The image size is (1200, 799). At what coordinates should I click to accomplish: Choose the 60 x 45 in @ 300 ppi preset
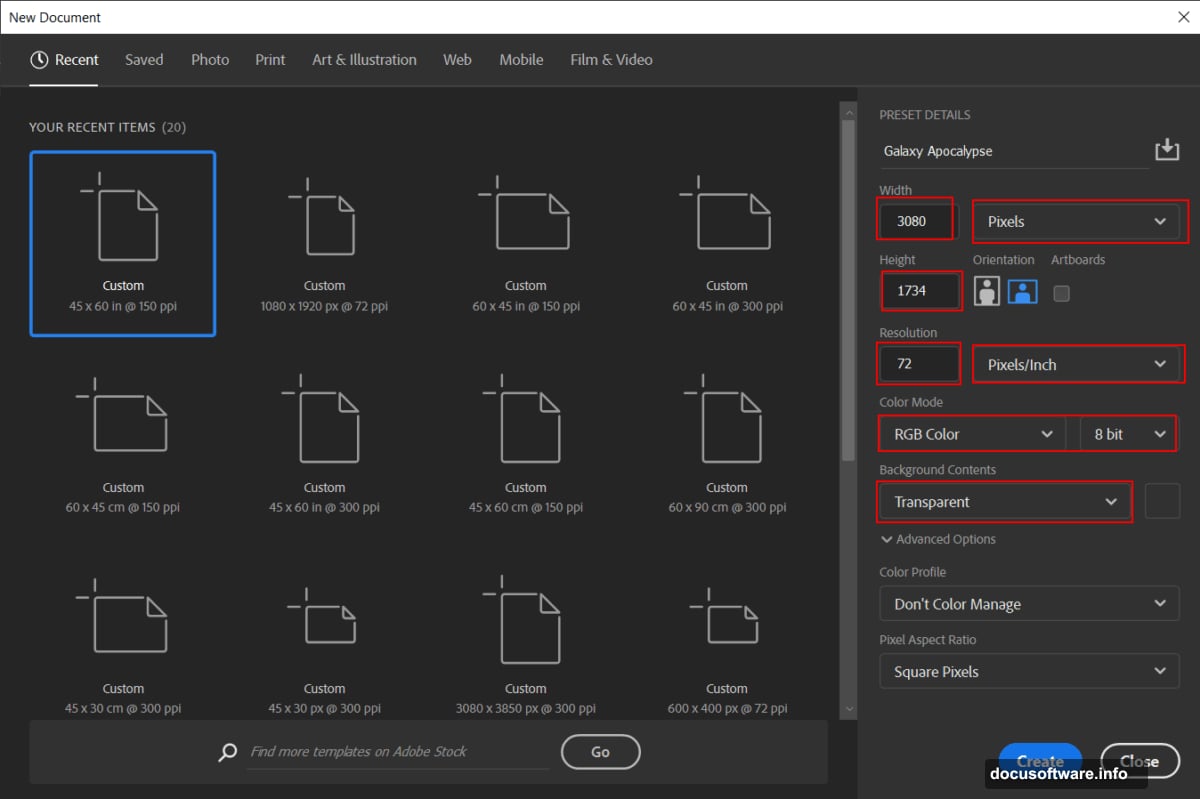click(x=726, y=244)
